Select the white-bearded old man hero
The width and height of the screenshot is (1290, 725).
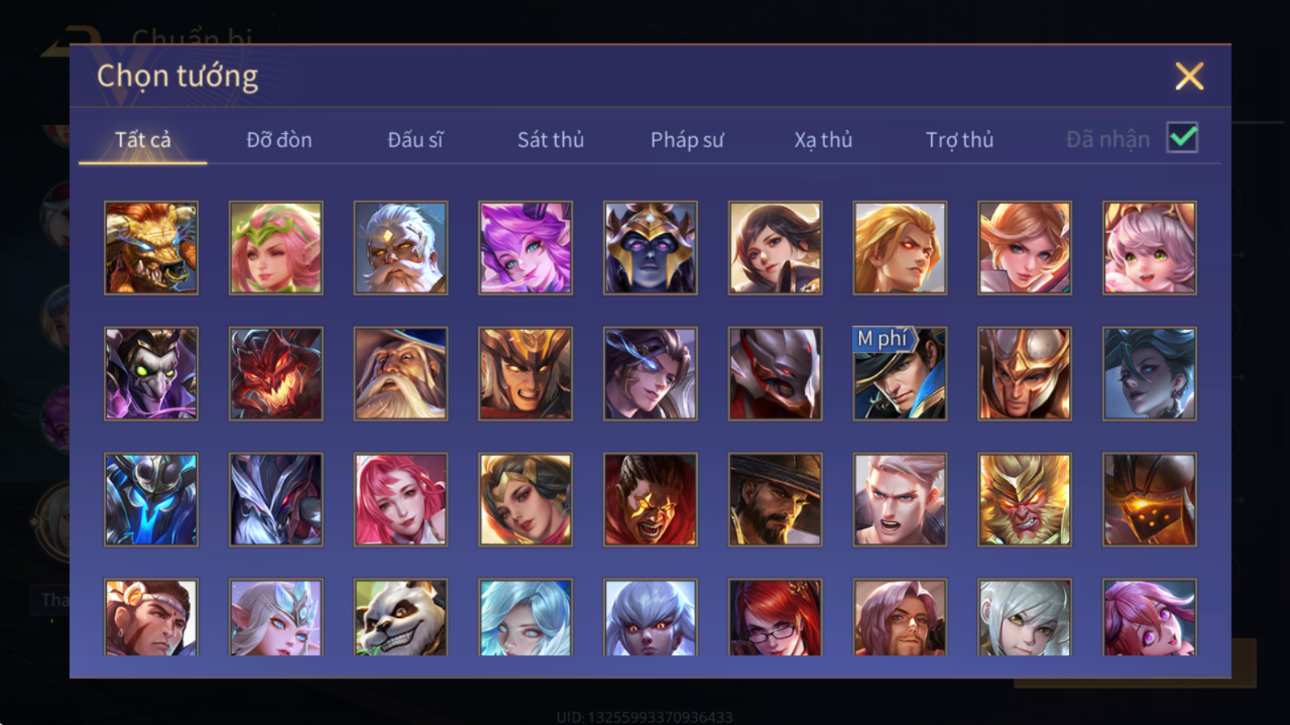pyautogui.click(x=400, y=248)
